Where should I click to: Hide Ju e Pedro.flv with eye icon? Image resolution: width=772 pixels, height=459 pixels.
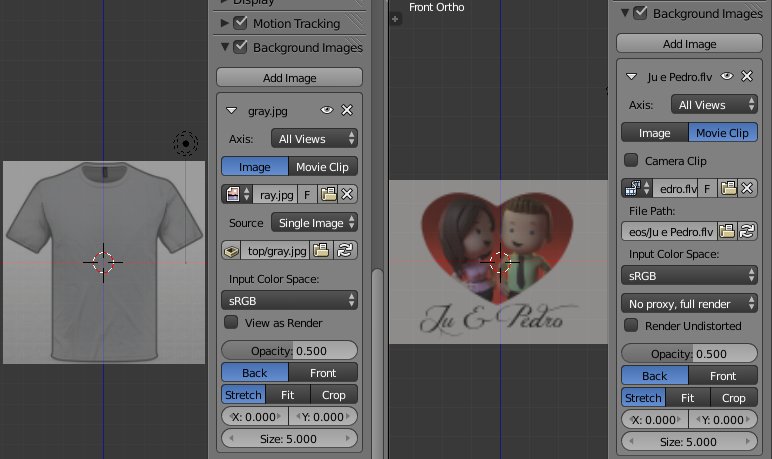[727, 76]
